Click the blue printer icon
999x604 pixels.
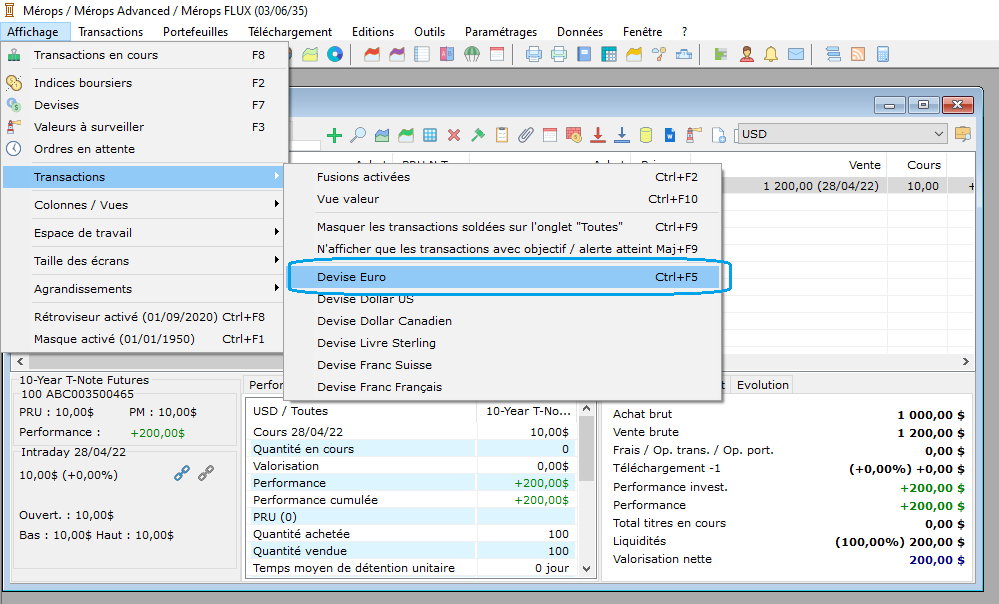click(x=534, y=54)
